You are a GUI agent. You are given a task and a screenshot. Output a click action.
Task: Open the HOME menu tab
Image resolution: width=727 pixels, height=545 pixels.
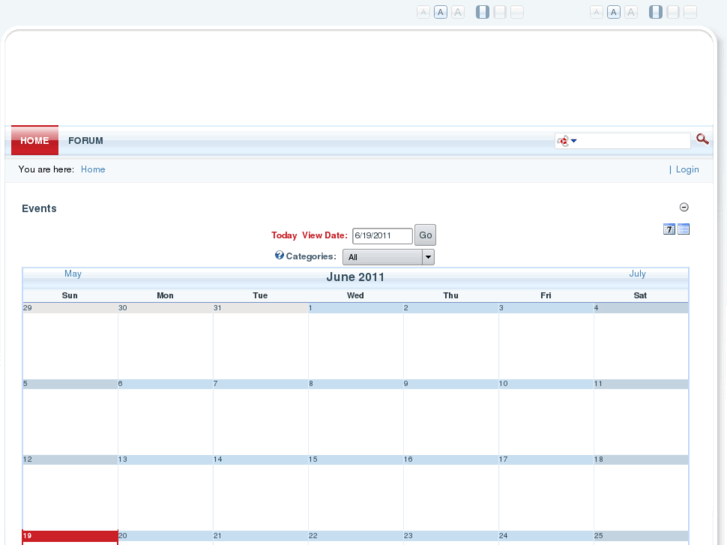(34, 141)
